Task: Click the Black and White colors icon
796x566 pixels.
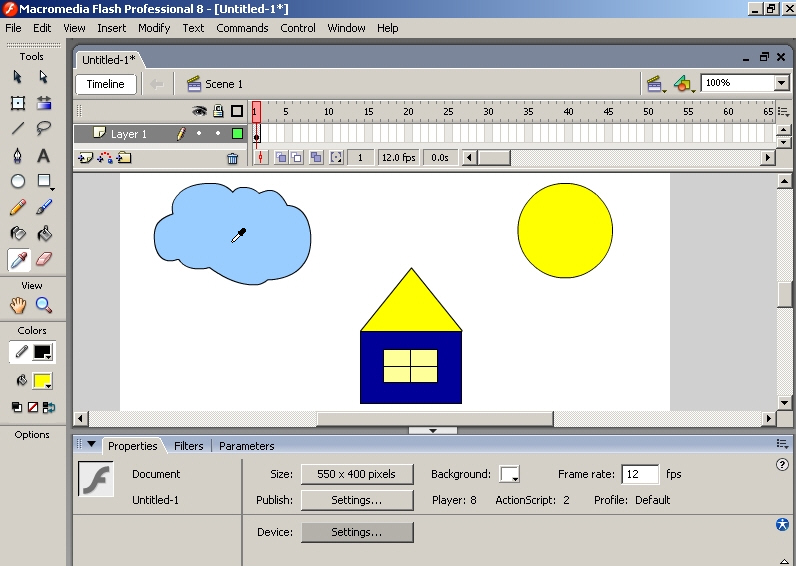Action: pos(17,407)
